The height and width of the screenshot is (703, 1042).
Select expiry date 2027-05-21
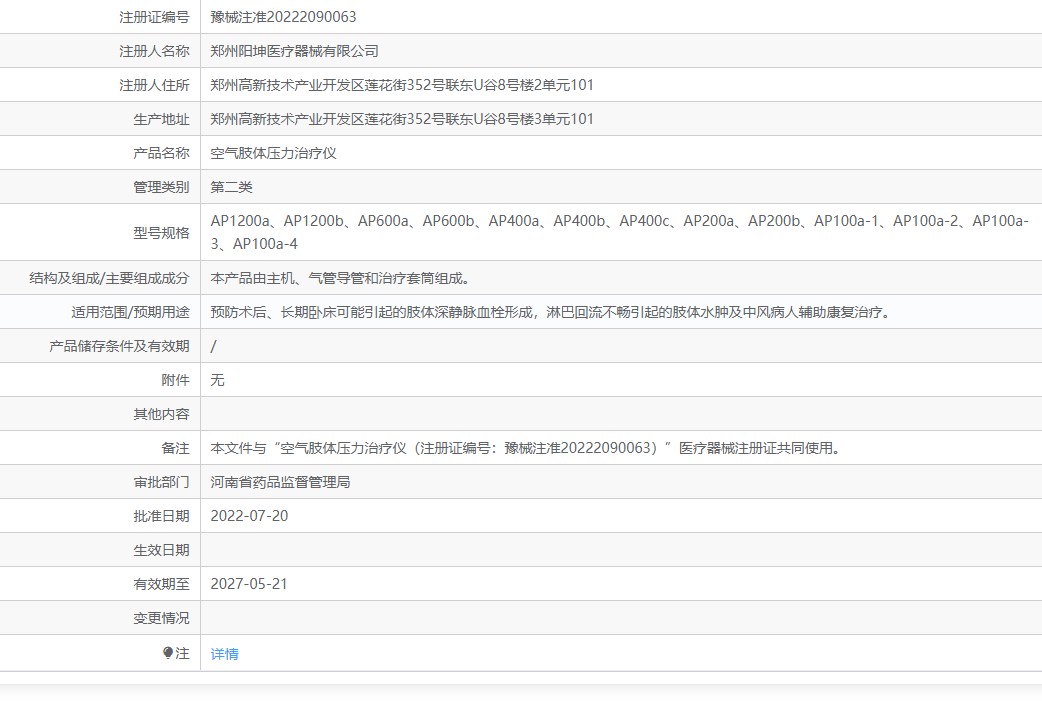click(249, 584)
